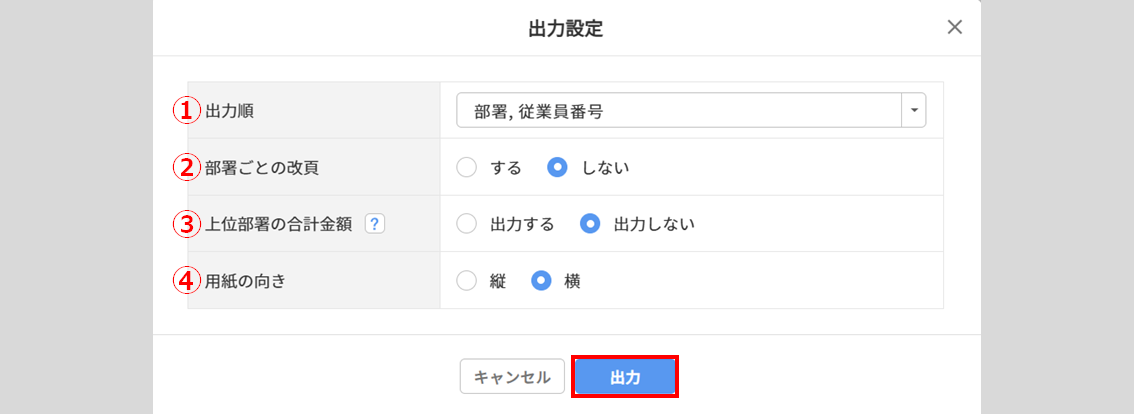Screen dimensions: 1134x414
Task: Click the blue 出力 button
Action: (x=625, y=377)
